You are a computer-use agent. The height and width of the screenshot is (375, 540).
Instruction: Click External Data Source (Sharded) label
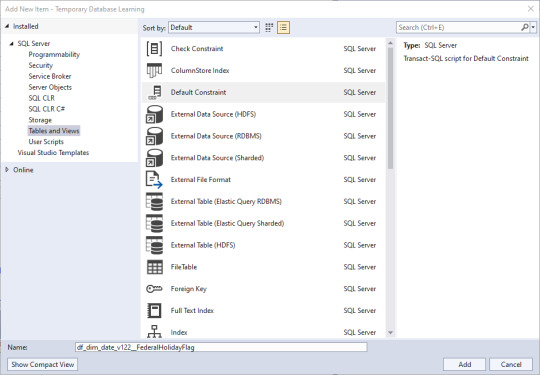click(217, 158)
